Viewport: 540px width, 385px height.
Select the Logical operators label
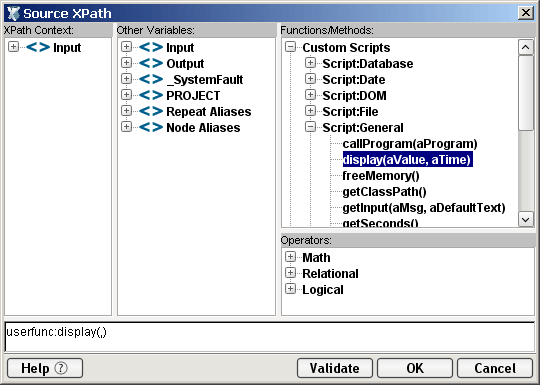pos(323,290)
